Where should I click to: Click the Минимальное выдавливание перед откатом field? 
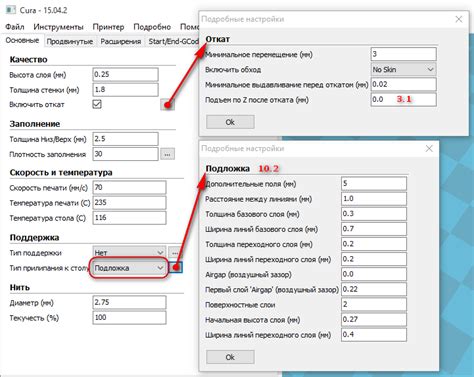pyautogui.click(x=403, y=84)
